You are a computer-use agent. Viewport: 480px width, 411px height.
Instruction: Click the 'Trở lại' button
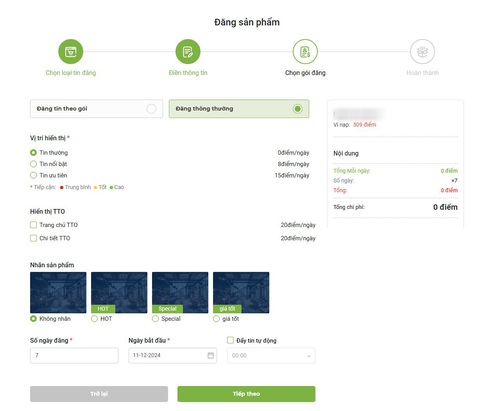click(99, 394)
